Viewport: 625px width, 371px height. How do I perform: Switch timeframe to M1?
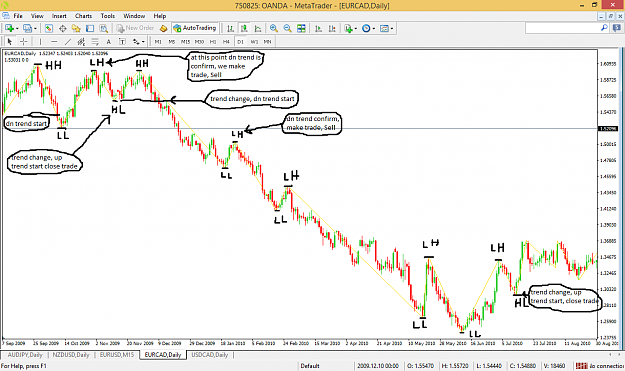point(158,41)
